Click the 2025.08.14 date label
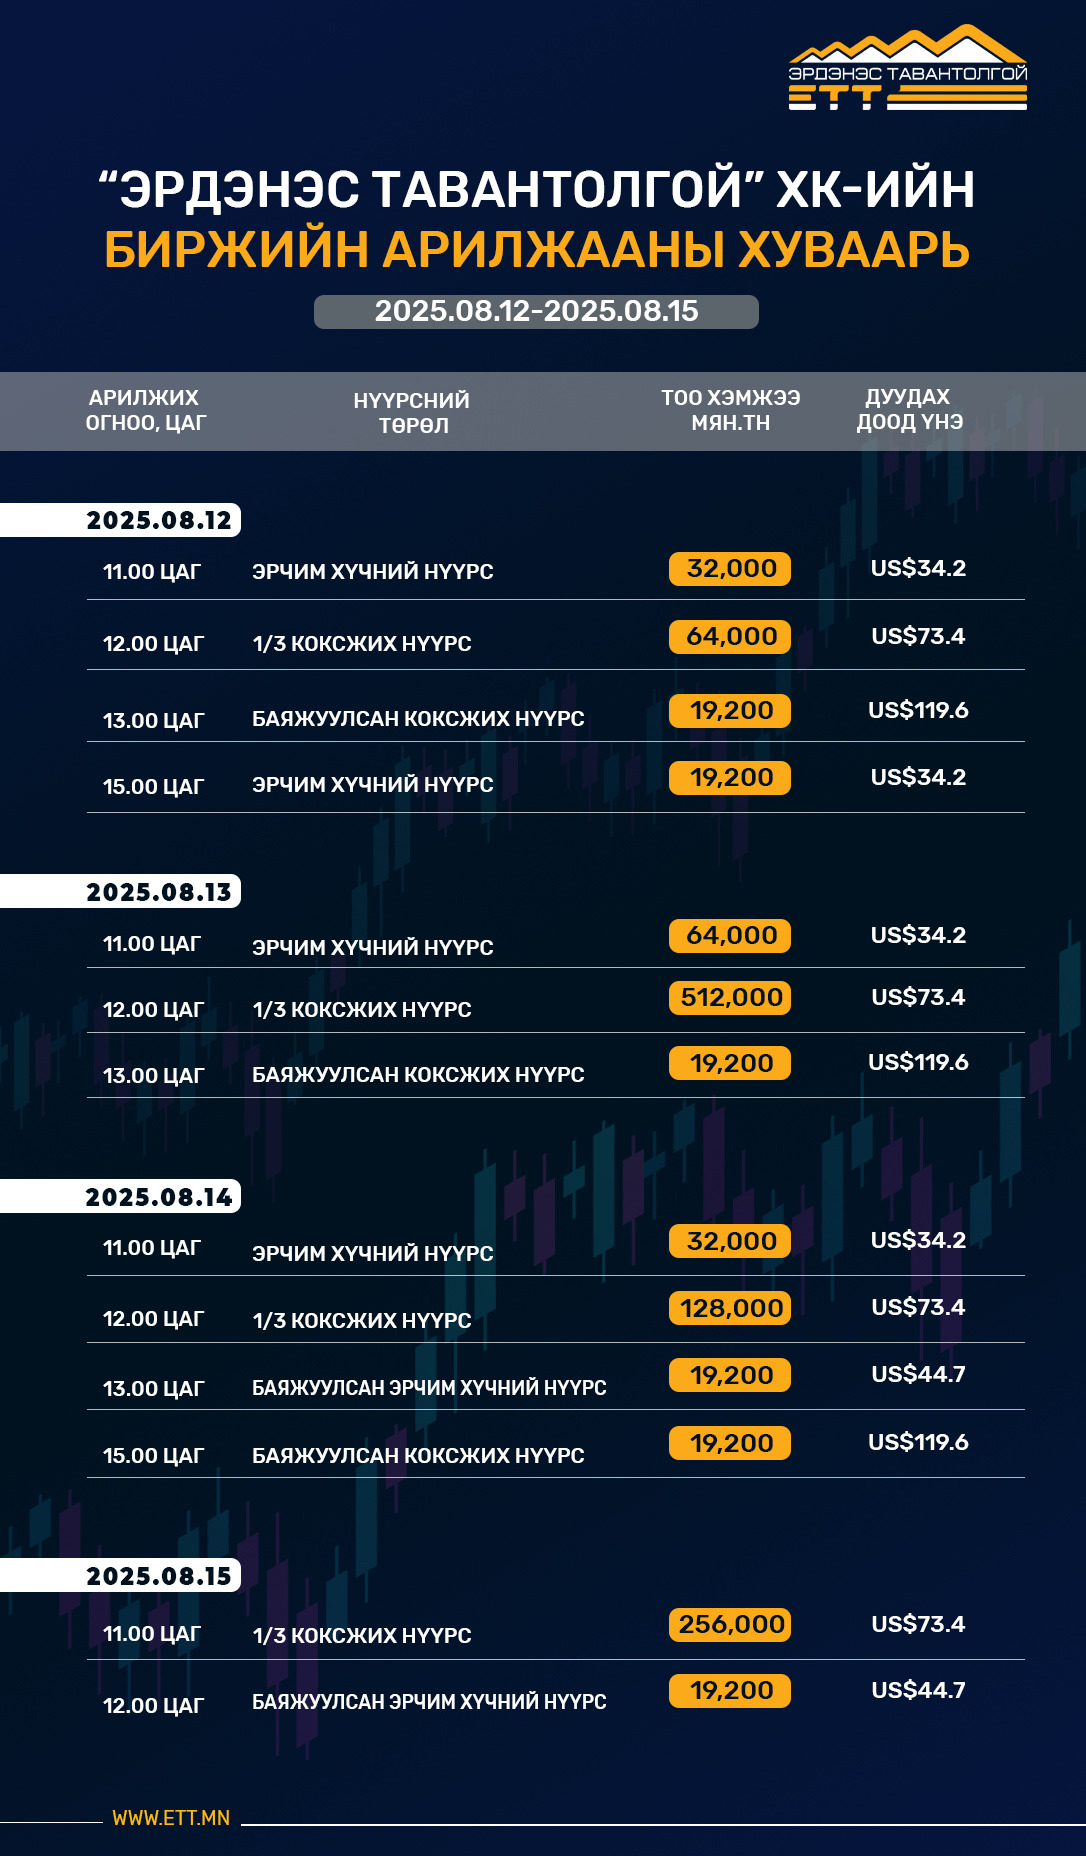The height and width of the screenshot is (1856, 1086). pyautogui.click(x=159, y=1197)
